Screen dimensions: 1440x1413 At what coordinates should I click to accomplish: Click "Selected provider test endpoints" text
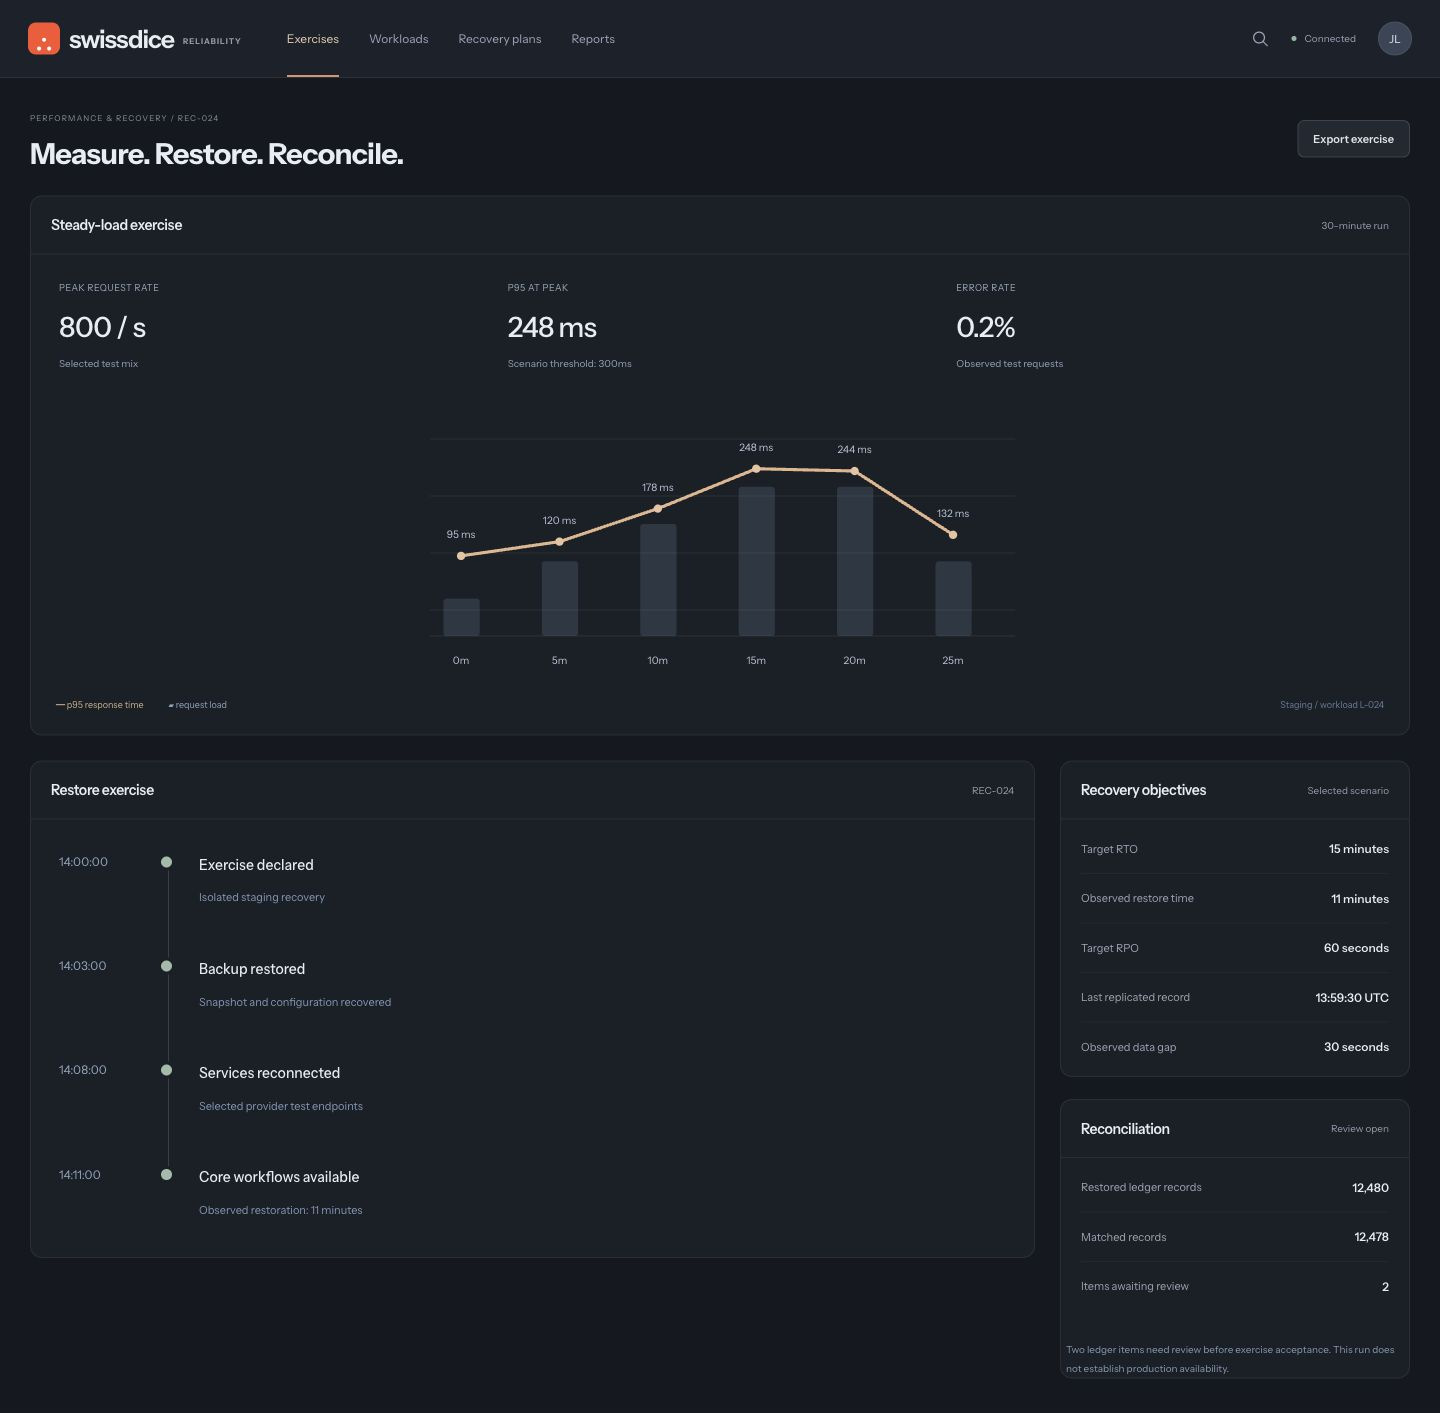point(281,1106)
